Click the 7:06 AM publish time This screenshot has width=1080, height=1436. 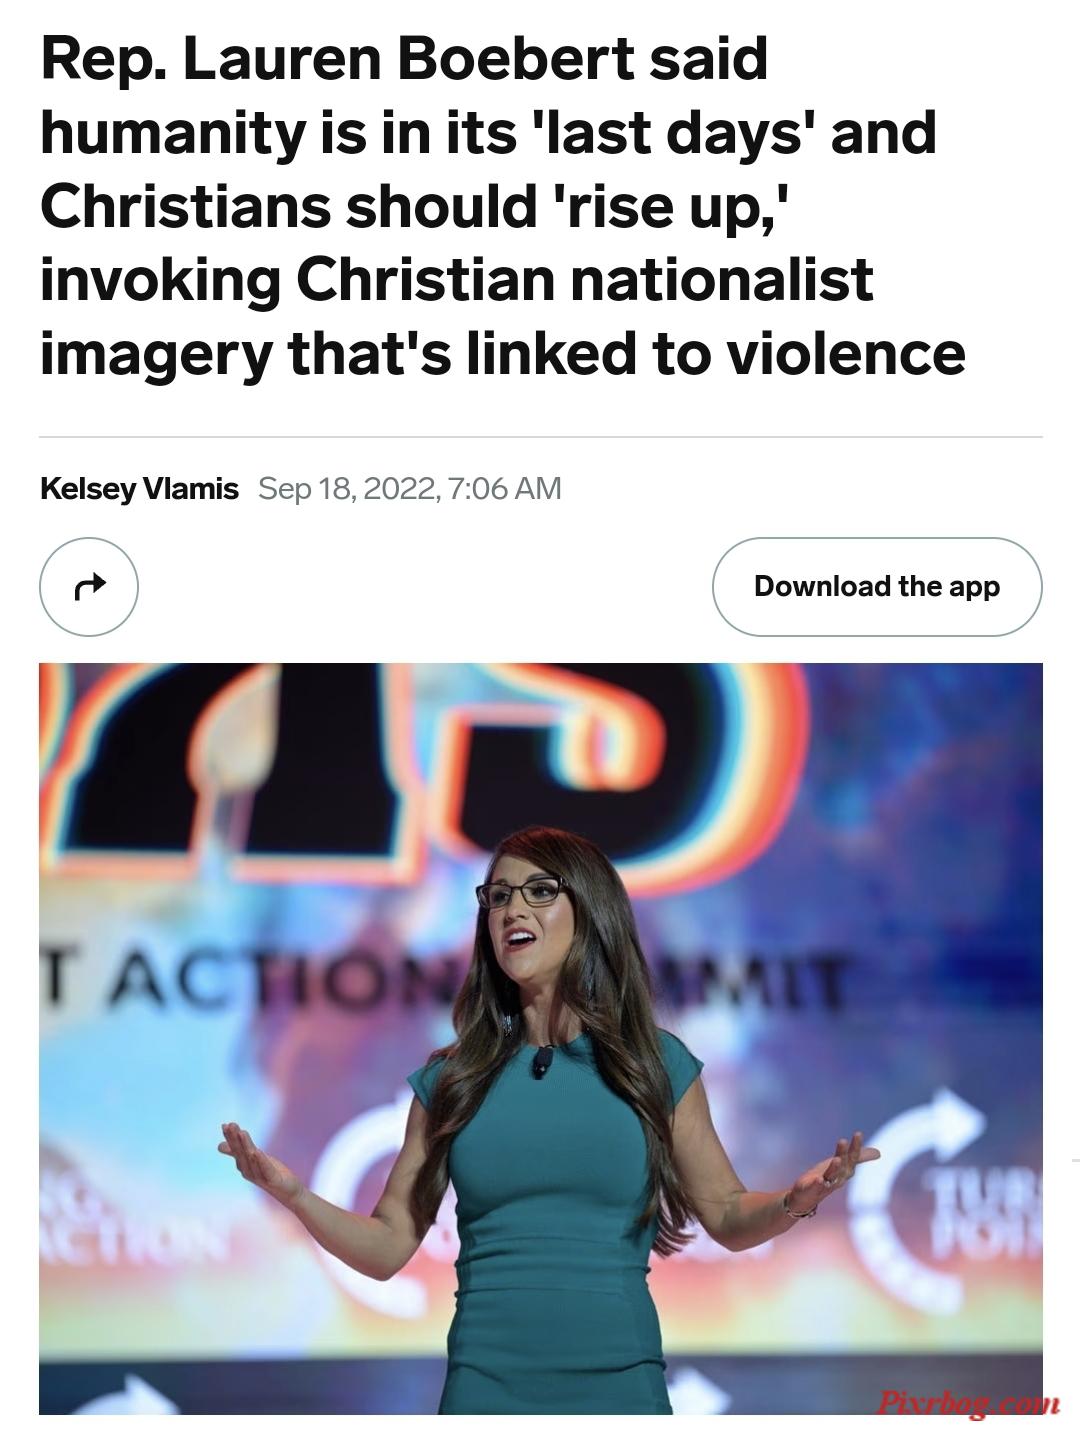point(506,489)
